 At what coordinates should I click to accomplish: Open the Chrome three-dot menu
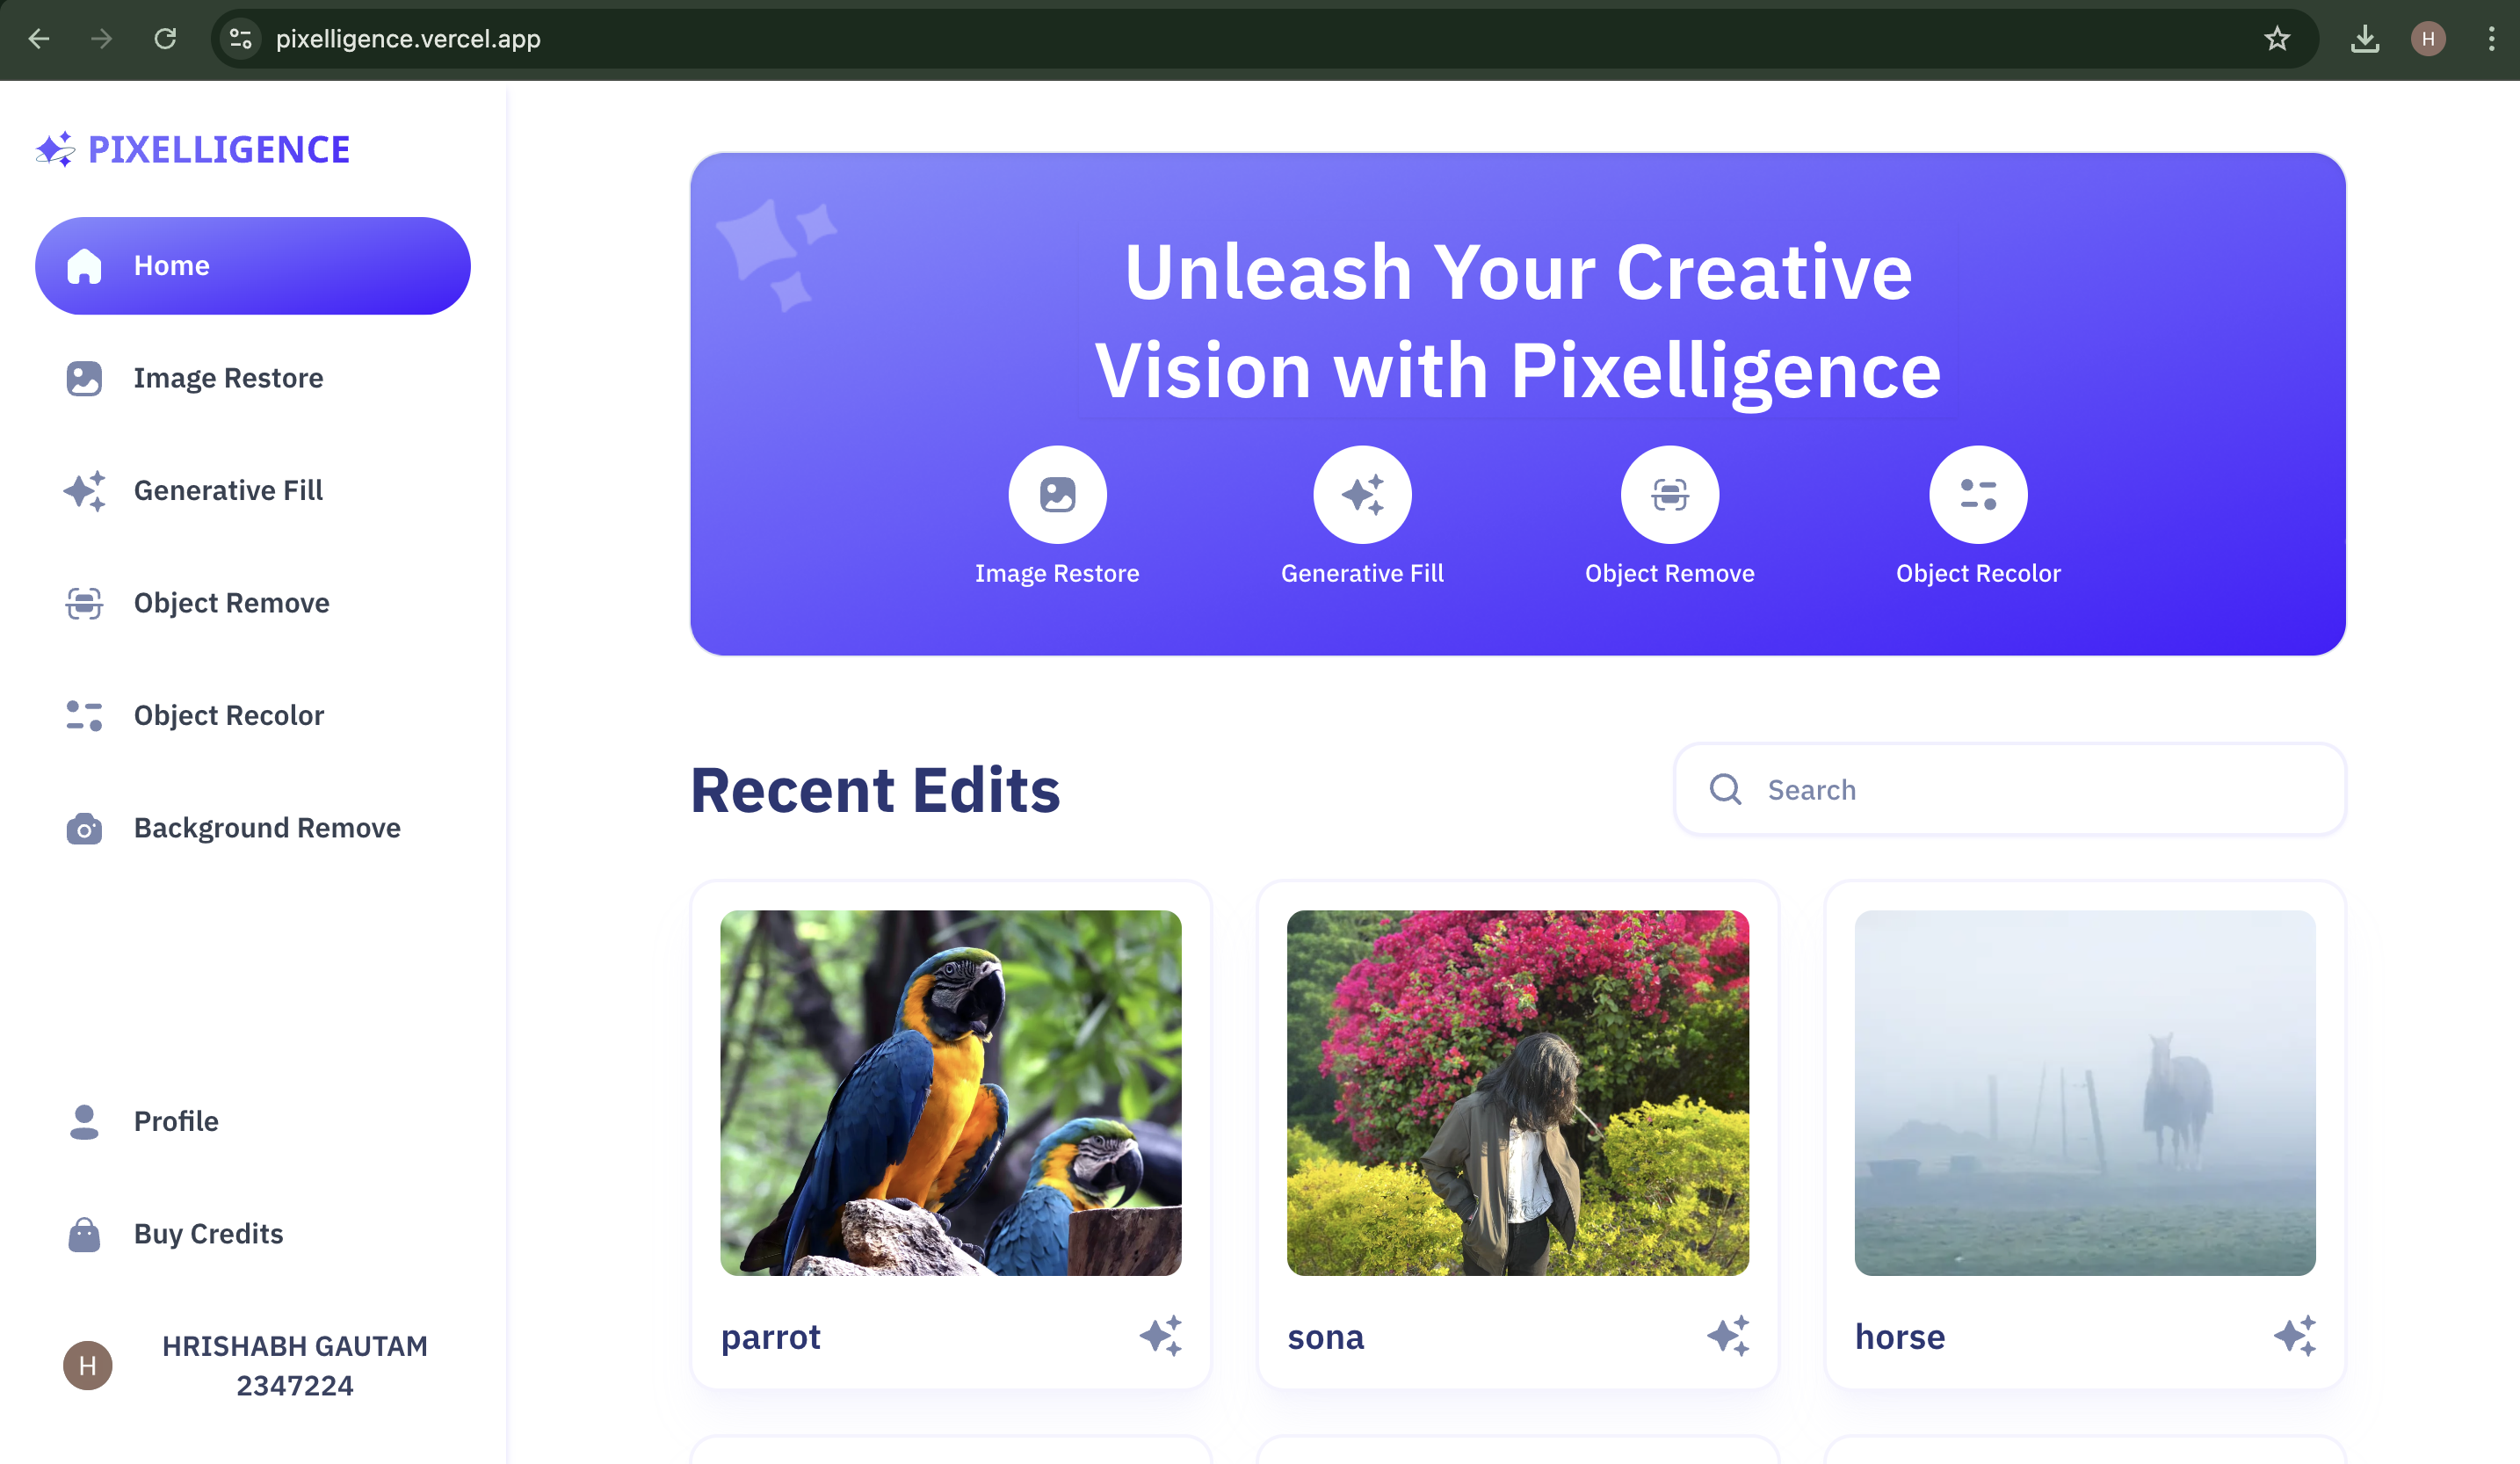tap(2491, 39)
